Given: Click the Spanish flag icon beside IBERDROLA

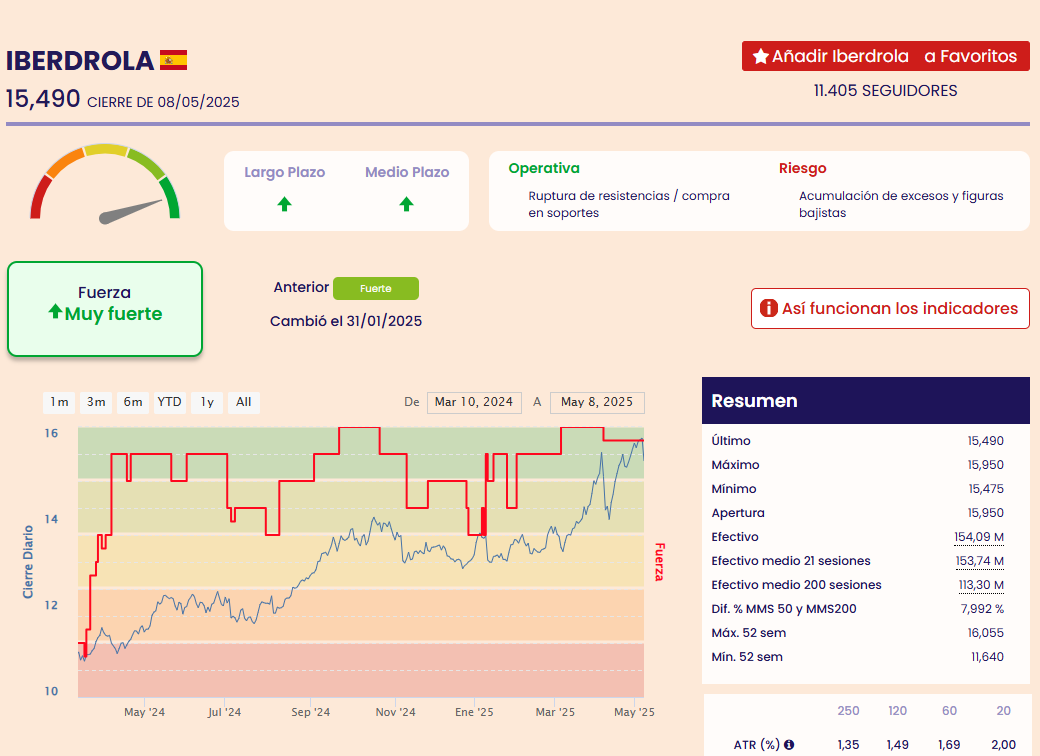Looking at the screenshot, I should pos(173,60).
